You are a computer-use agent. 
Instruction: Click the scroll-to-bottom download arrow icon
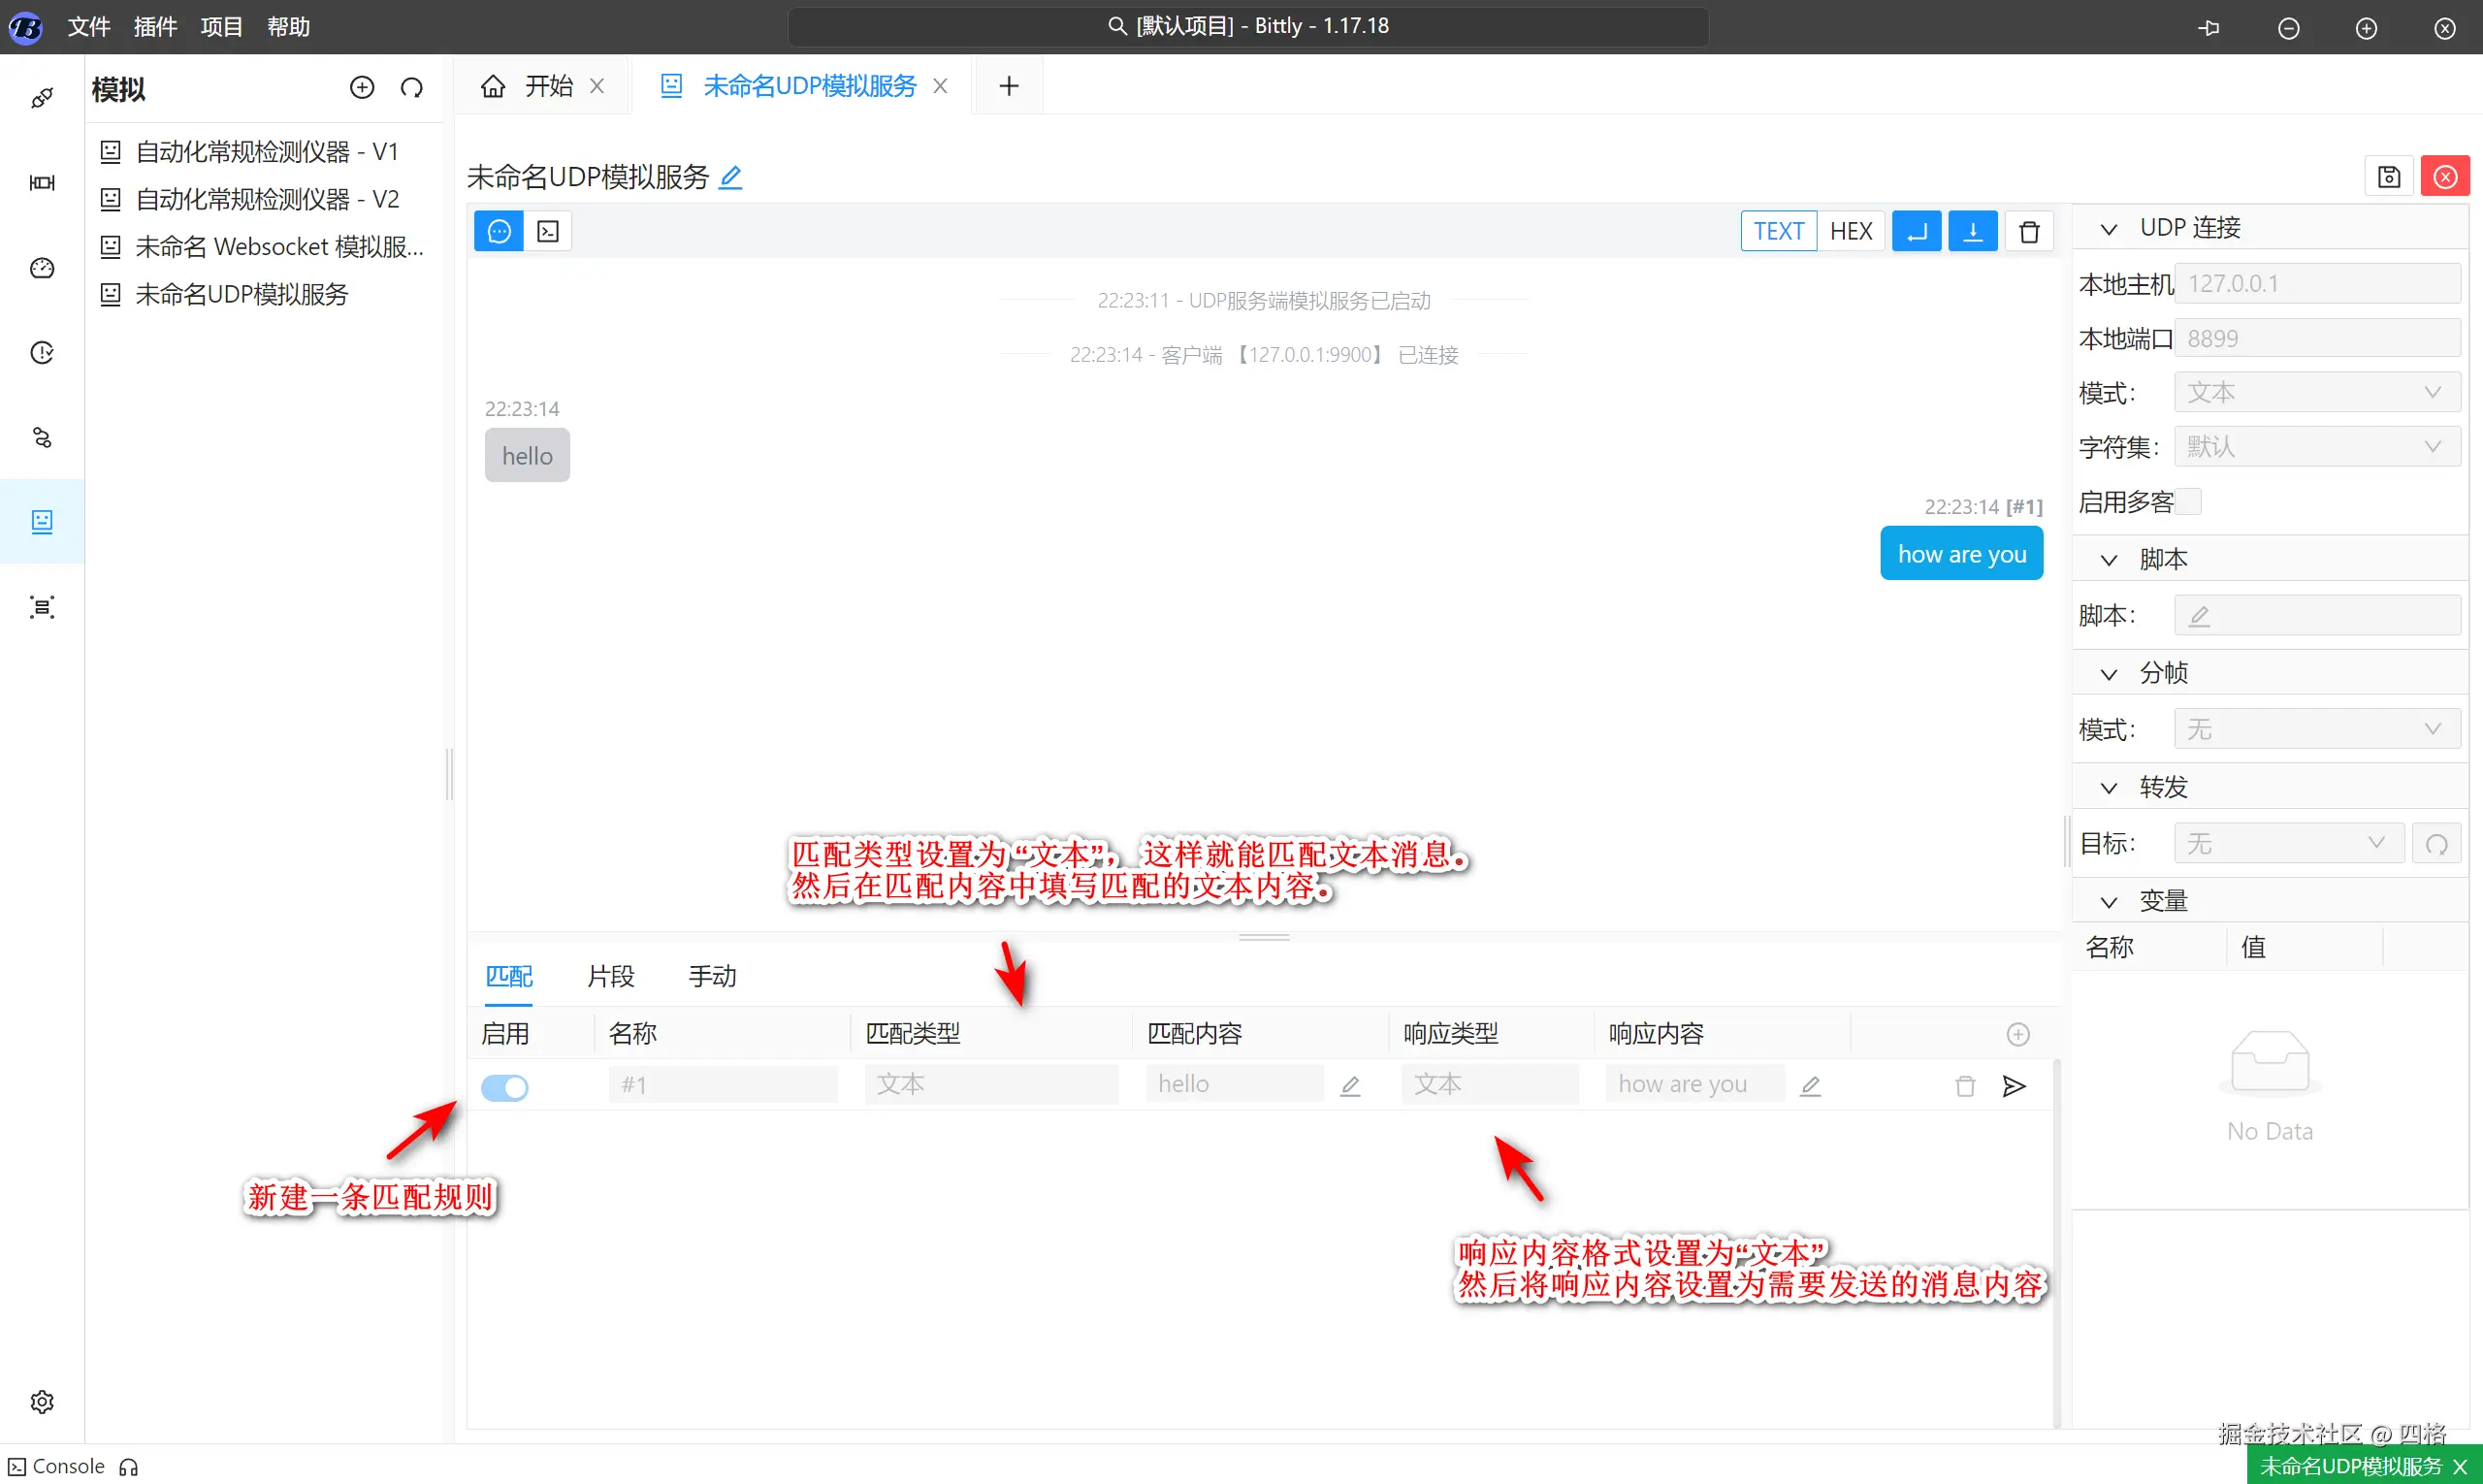click(x=1972, y=232)
